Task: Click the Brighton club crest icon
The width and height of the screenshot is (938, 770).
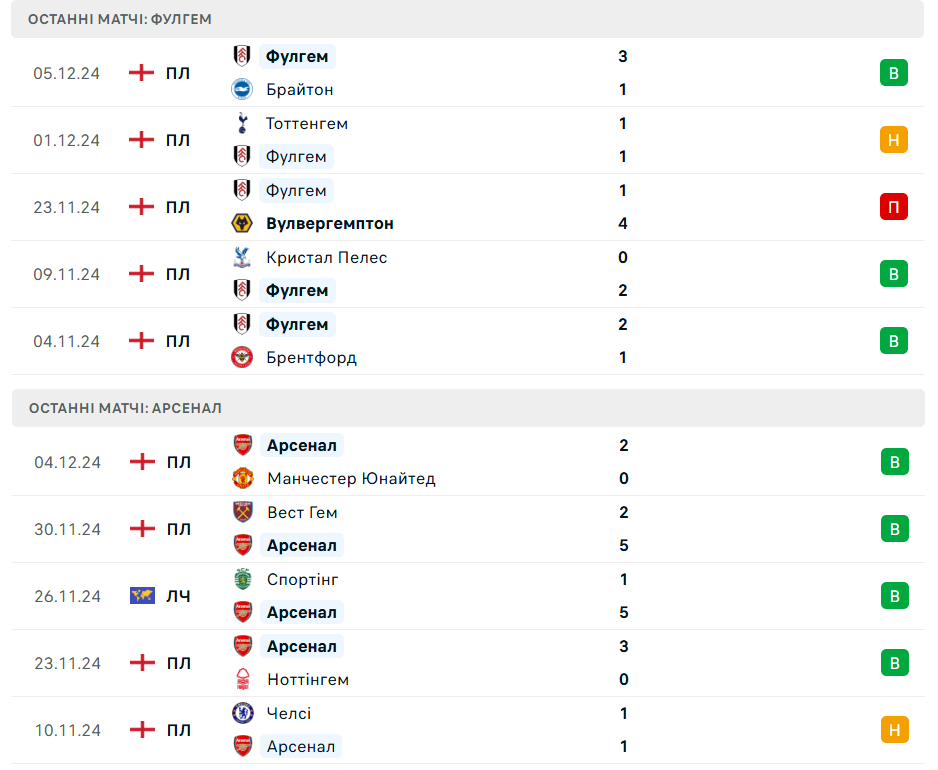Action: [x=242, y=89]
